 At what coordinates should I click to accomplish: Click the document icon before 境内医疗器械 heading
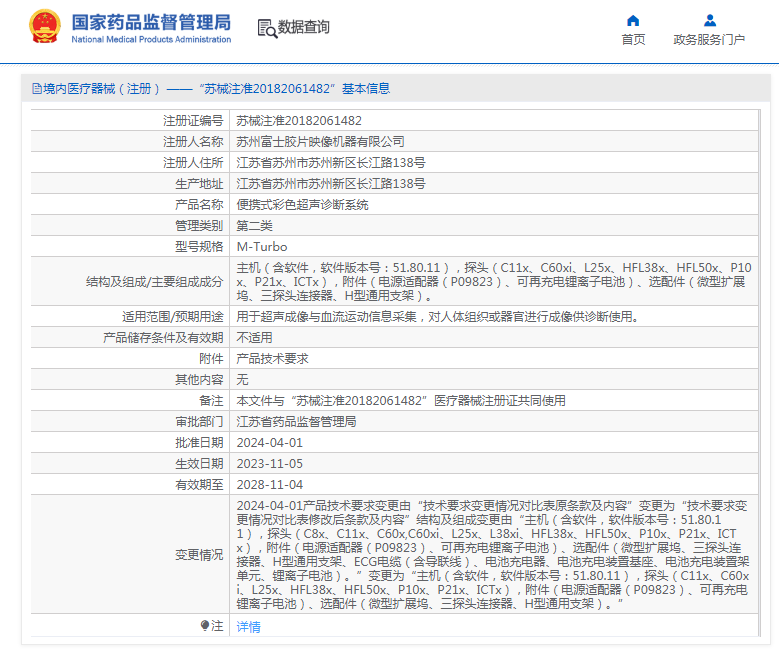tap(37, 88)
